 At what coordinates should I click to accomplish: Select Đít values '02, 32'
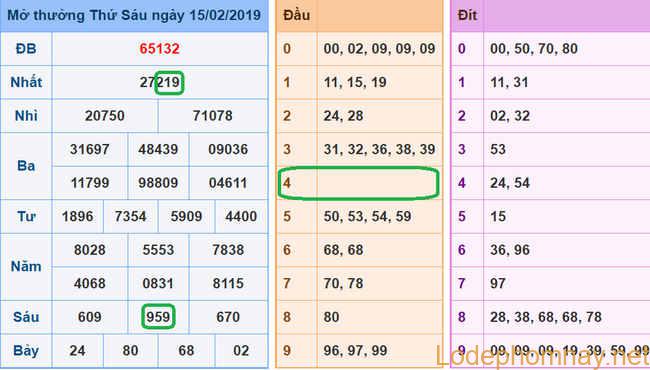(x=510, y=116)
